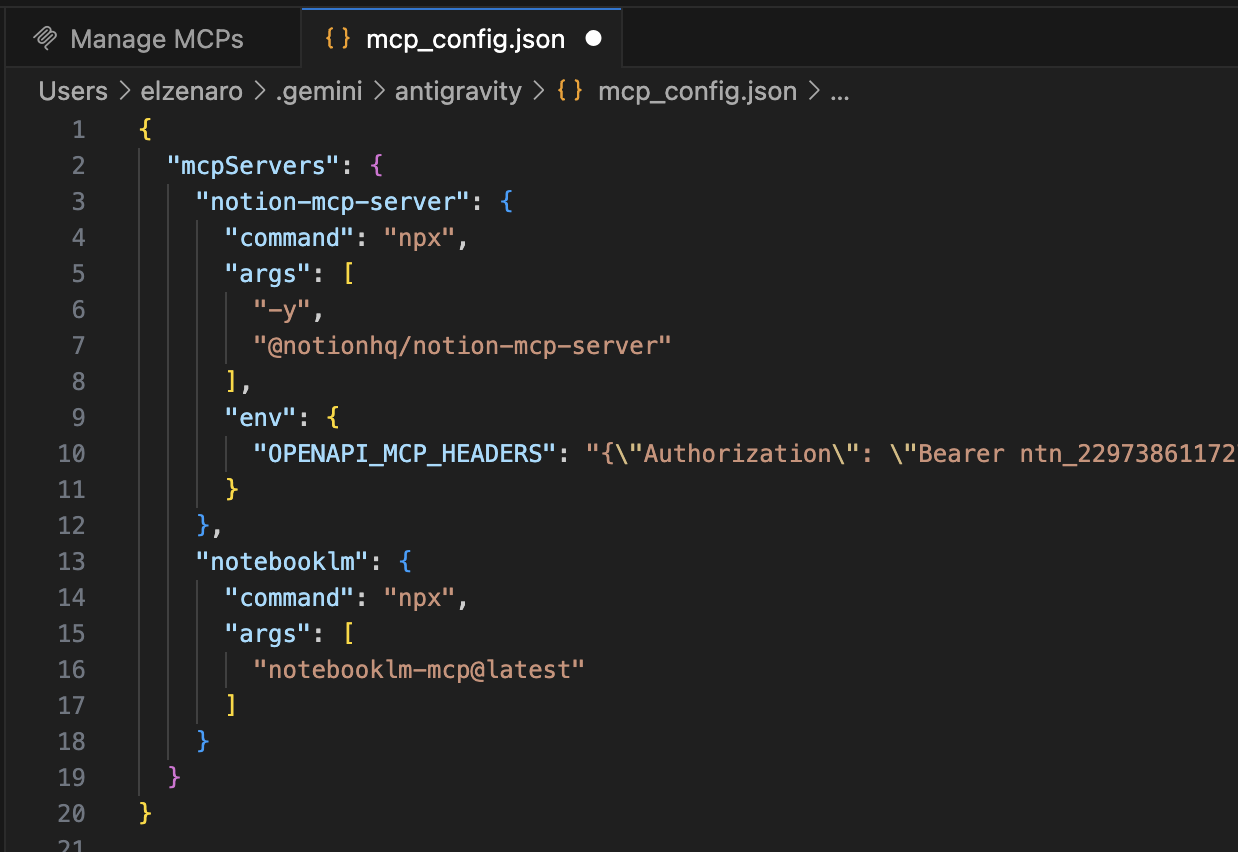Click the blue closing brace on line 18
Viewport: 1238px width, 852px height.
203,742
